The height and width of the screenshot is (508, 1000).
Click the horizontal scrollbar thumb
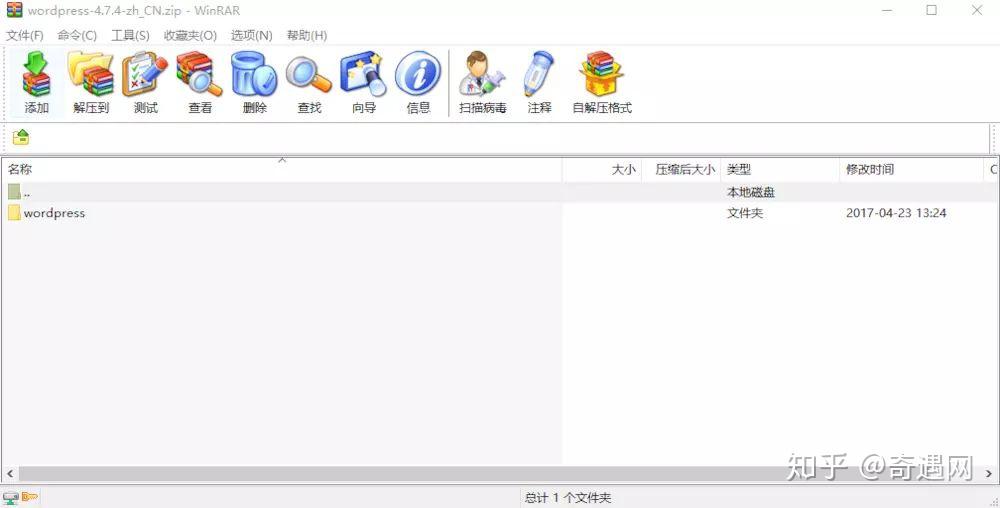[500, 474]
